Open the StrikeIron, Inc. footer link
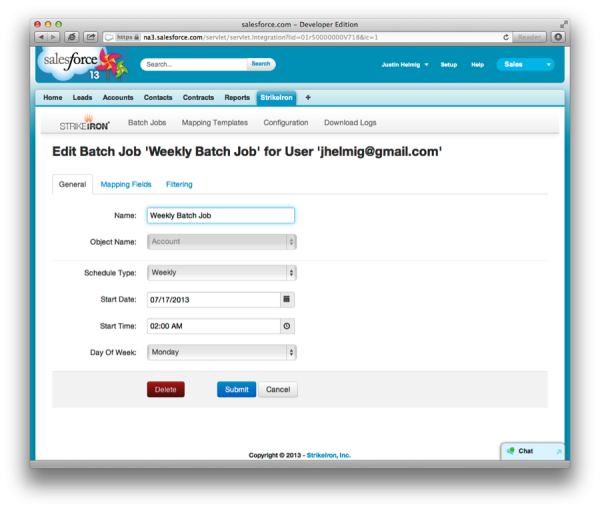This screenshot has width=600, height=511. click(x=329, y=455)
